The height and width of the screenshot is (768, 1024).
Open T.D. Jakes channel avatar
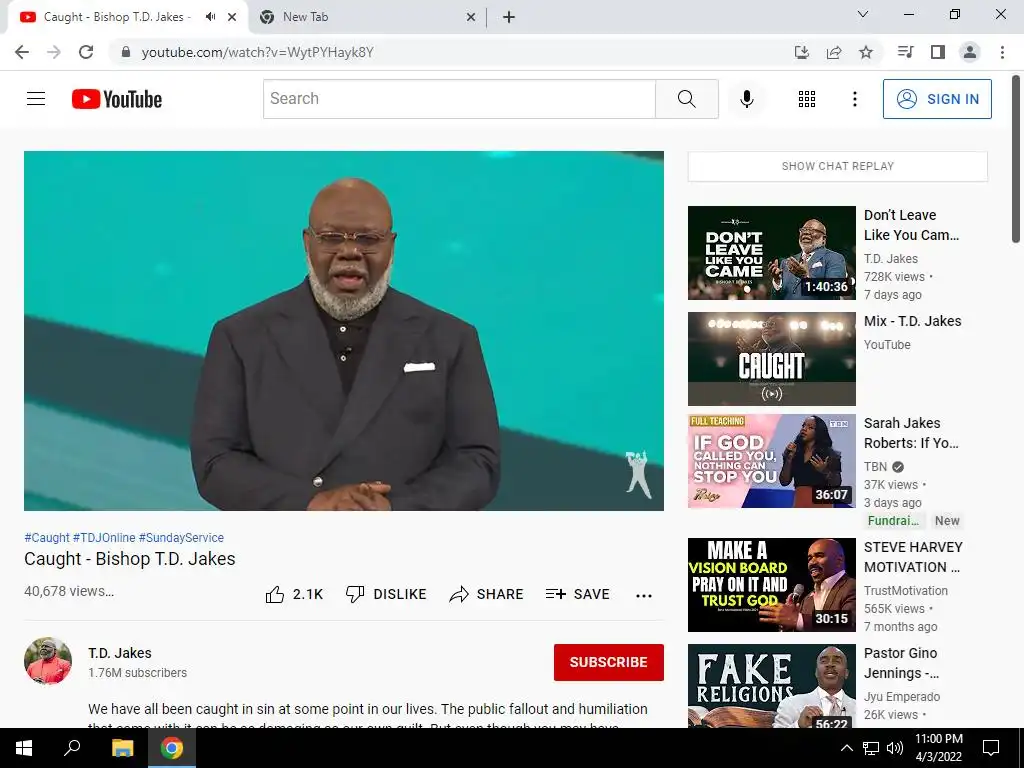48,661
